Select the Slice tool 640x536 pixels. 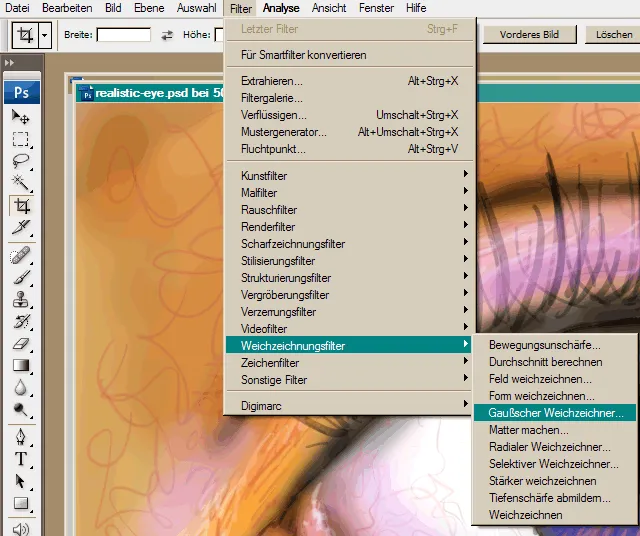tap(20, 227)
